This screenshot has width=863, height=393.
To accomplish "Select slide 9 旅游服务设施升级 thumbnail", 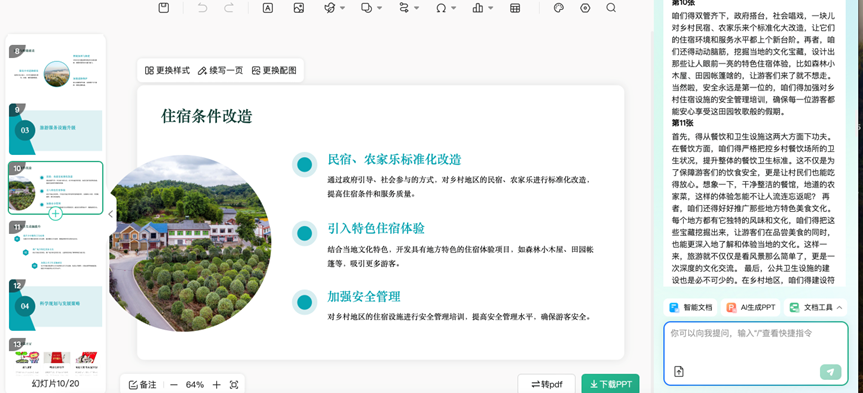I will 55,129.
